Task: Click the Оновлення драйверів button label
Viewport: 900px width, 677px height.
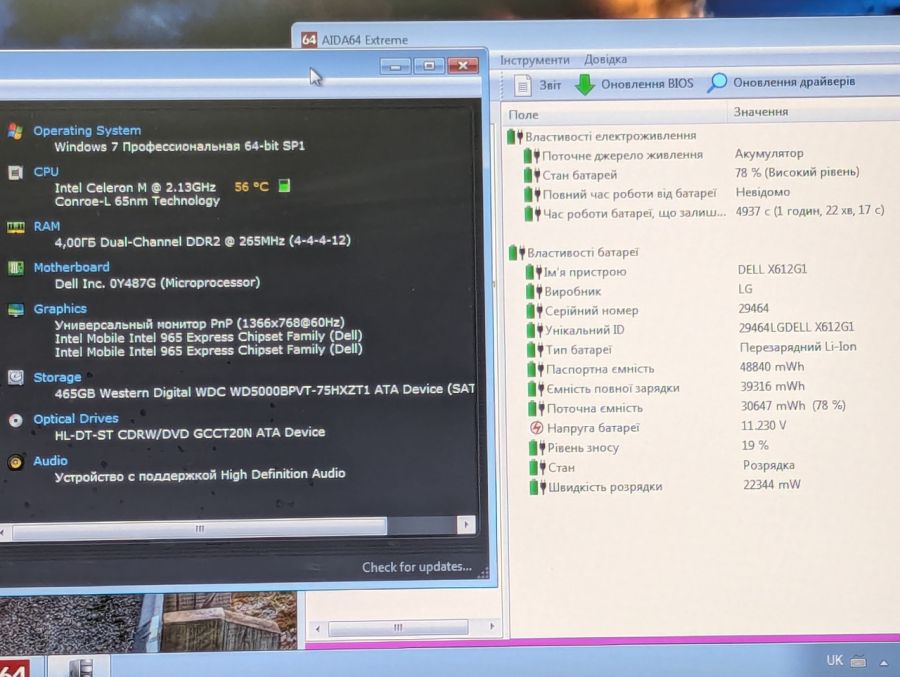Action: click(794, 82)
